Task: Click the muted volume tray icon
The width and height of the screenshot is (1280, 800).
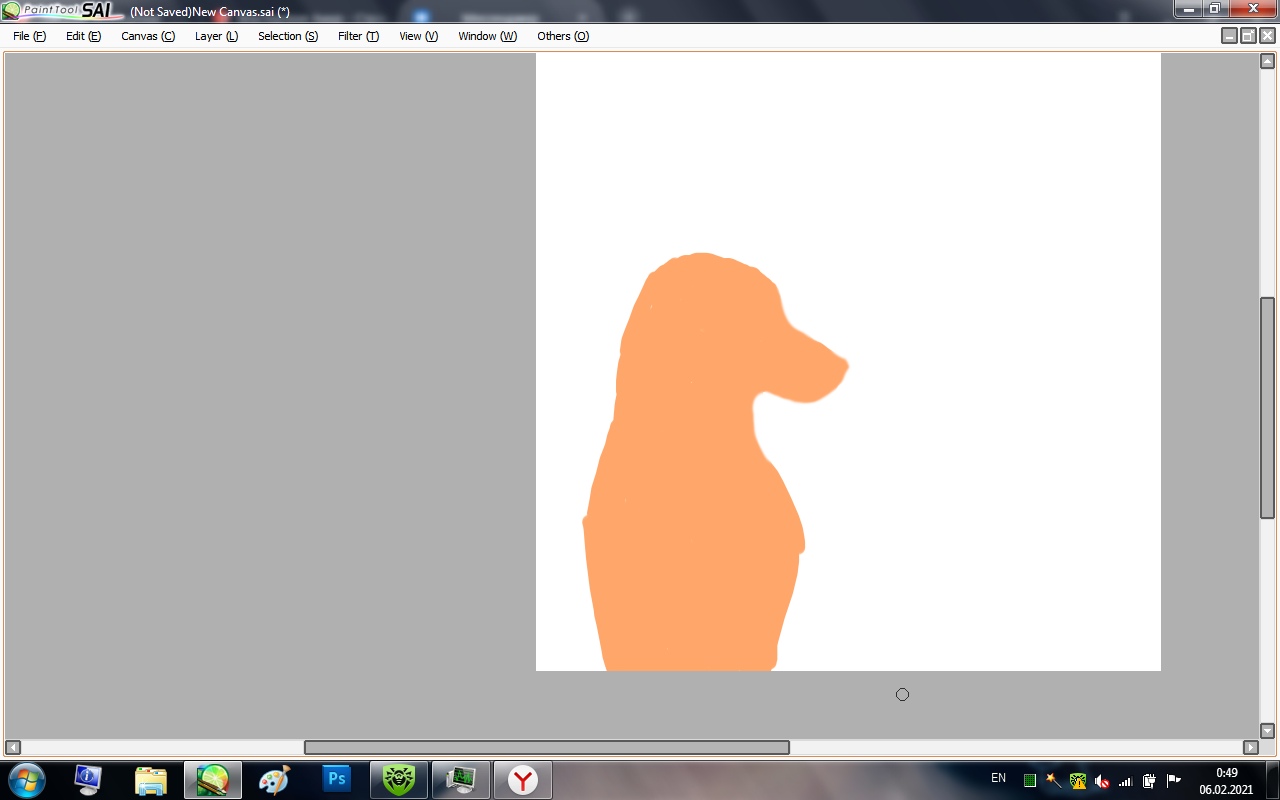Action: [x=1101, y=780]
